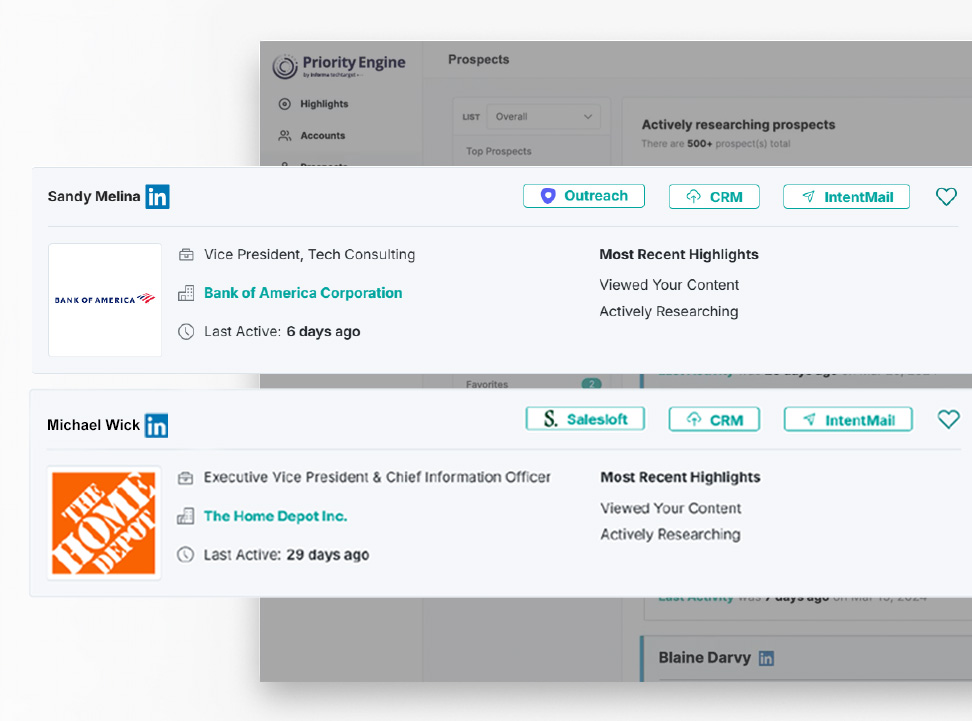Click 'Actively Researching' for Michael Wick
Viewport: 972px width, 721px height.
point(670,534)
